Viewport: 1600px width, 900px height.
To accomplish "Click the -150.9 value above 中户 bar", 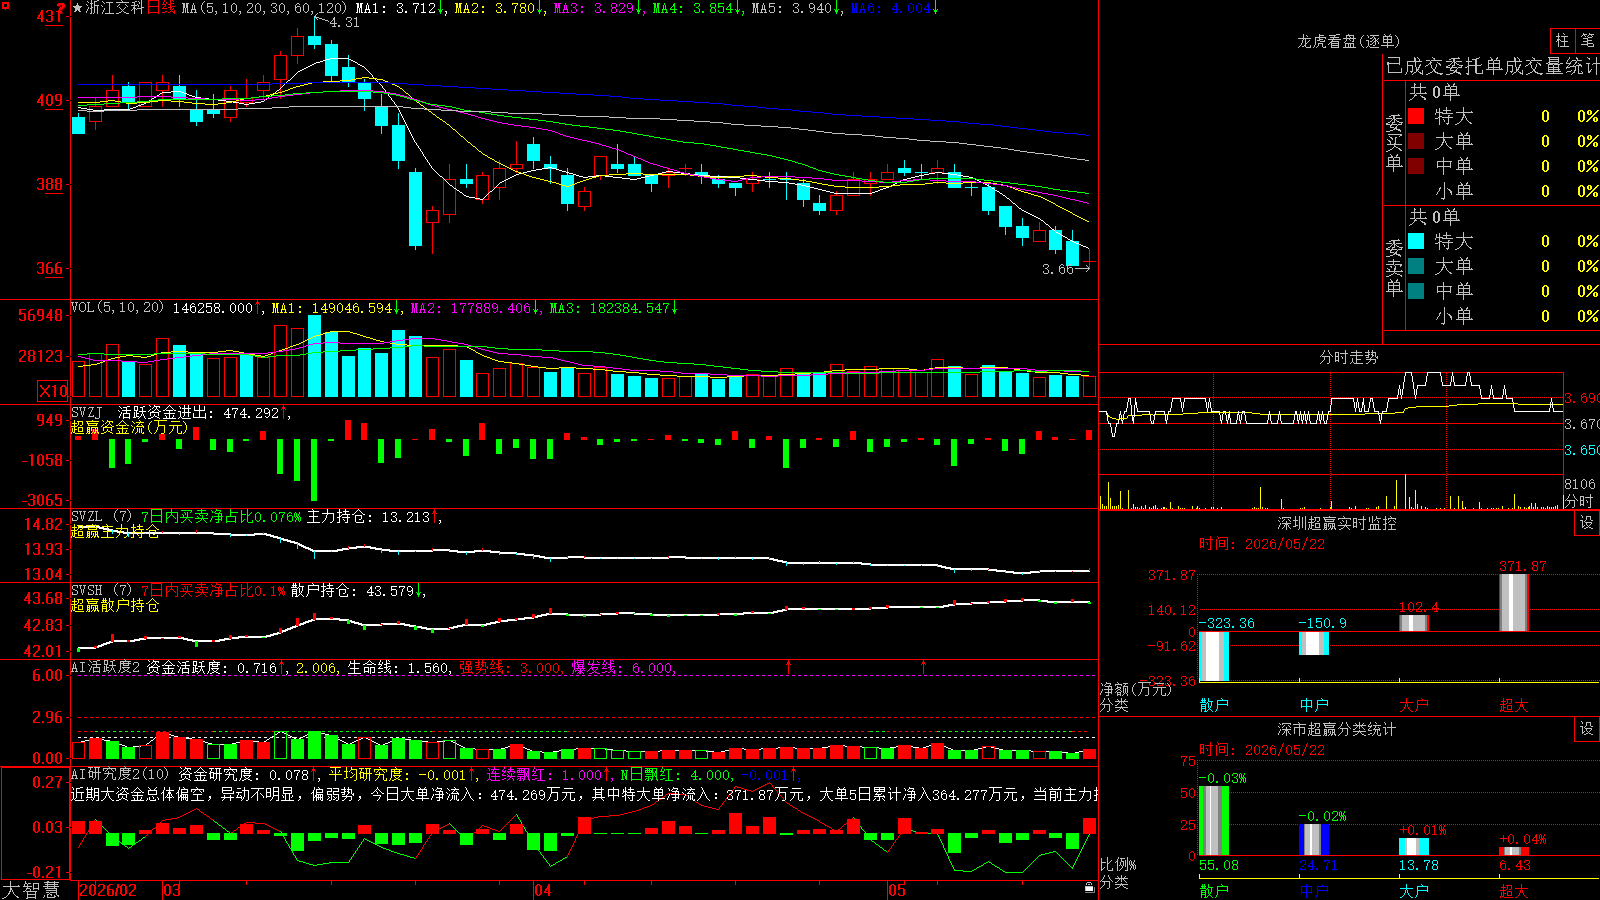I will click(x=1322, y=623).
